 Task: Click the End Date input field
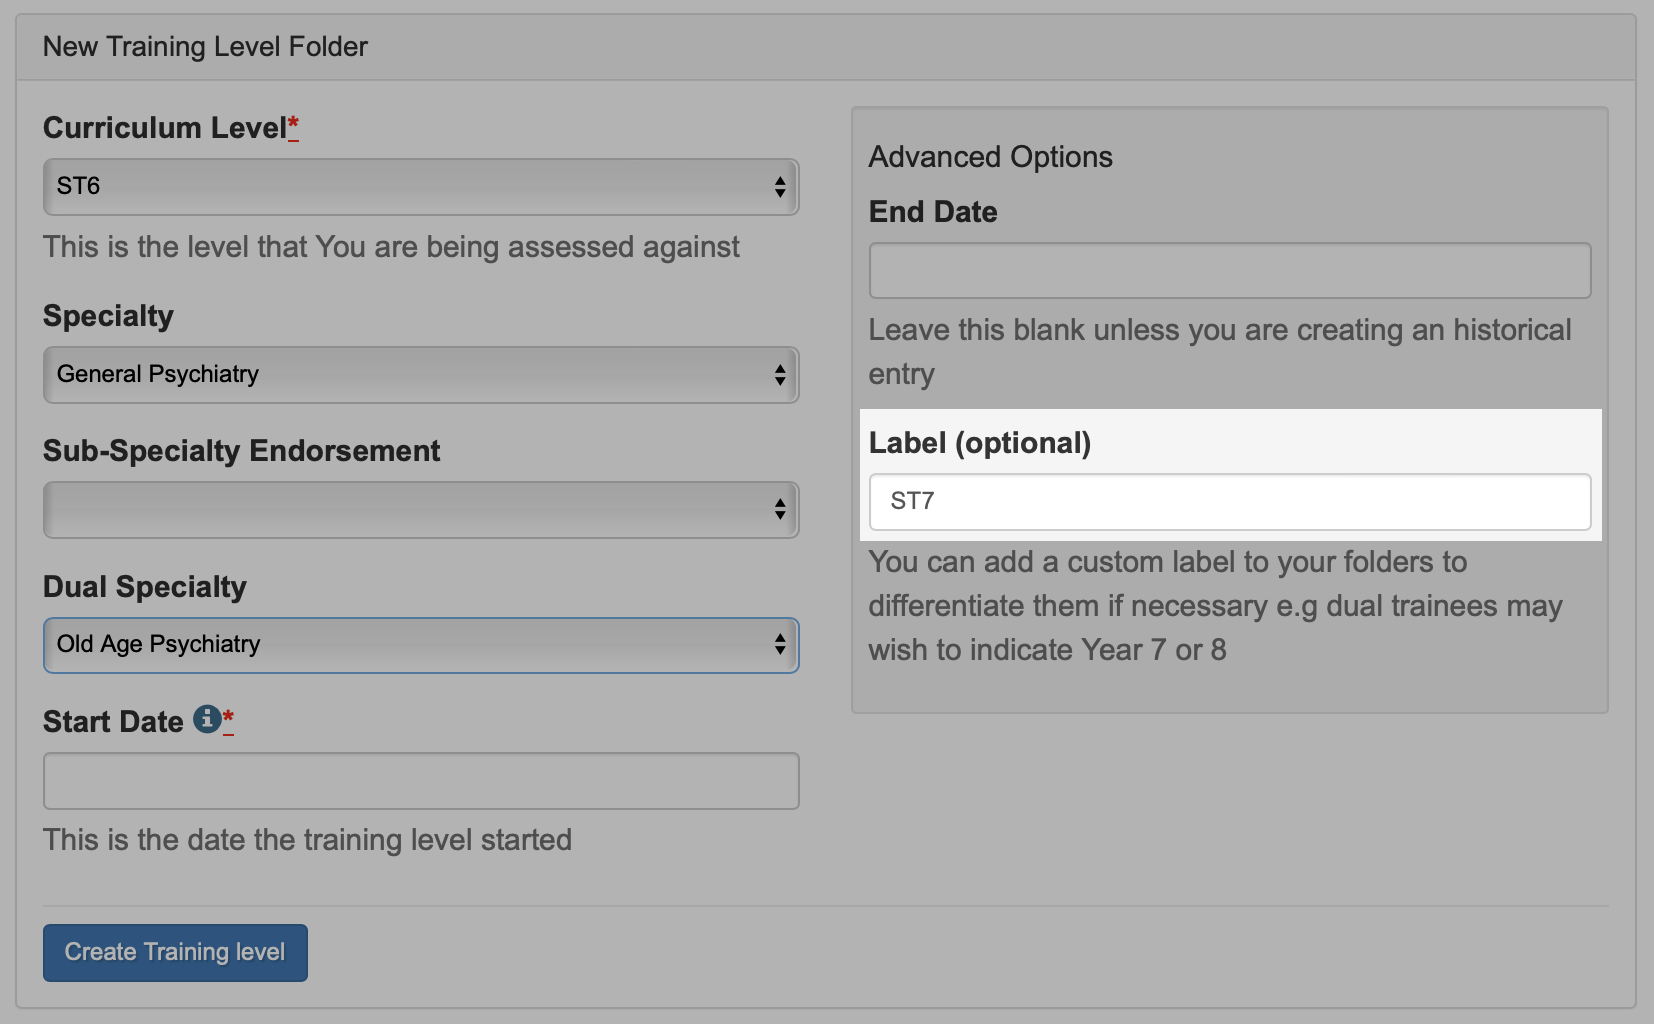click(1230, 270)
